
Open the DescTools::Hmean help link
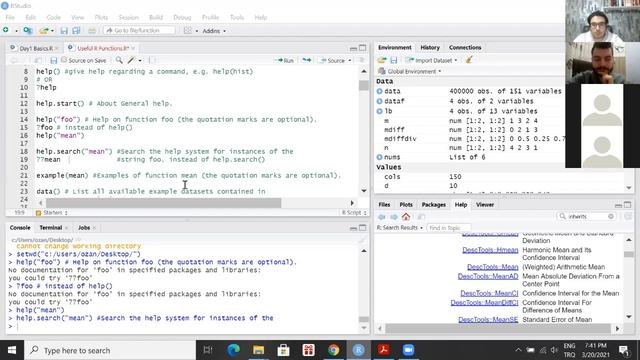[x=490, y=250]
